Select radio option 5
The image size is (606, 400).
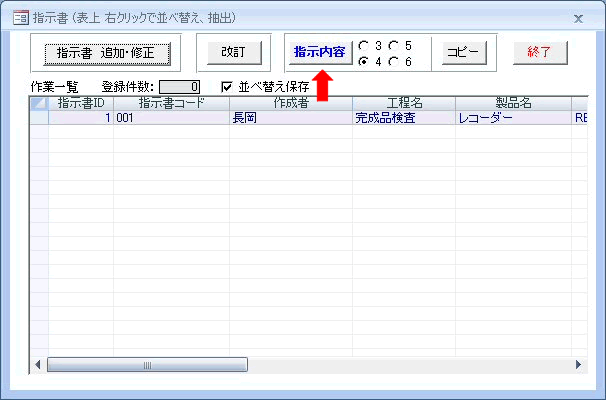tap(393, 46)
